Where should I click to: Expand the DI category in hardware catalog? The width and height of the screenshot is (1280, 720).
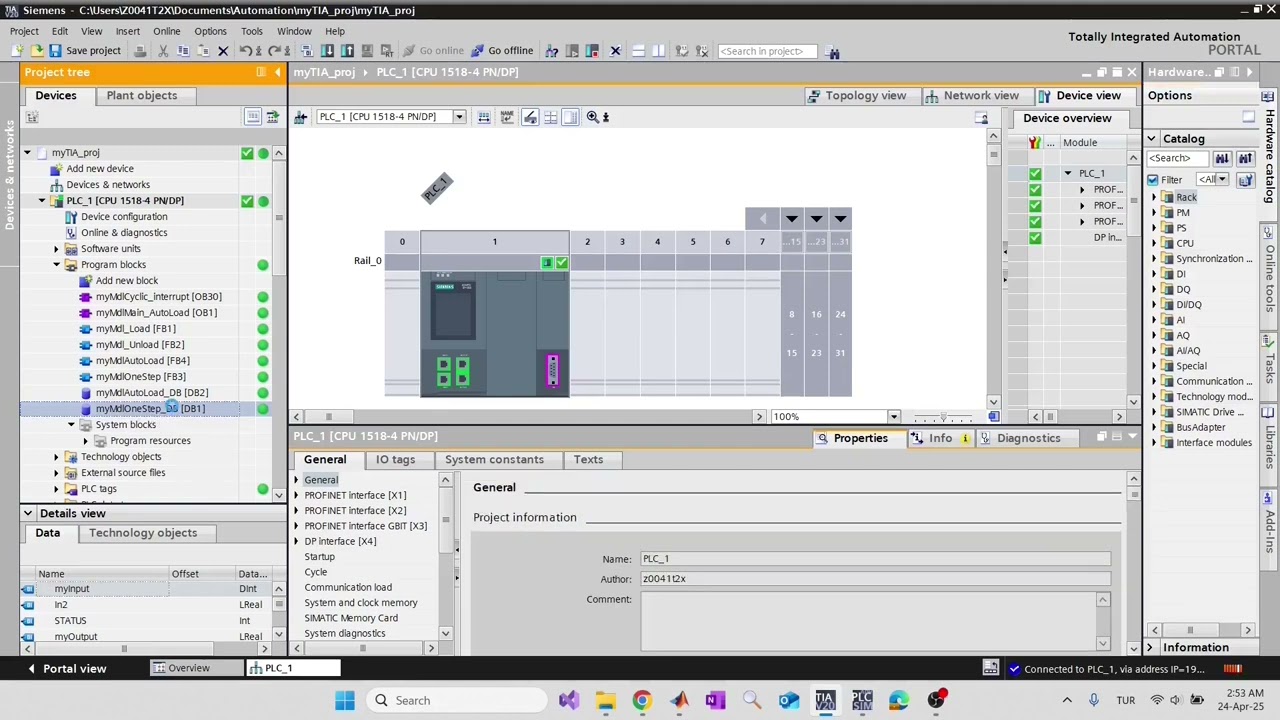[x=1154, y=274]
